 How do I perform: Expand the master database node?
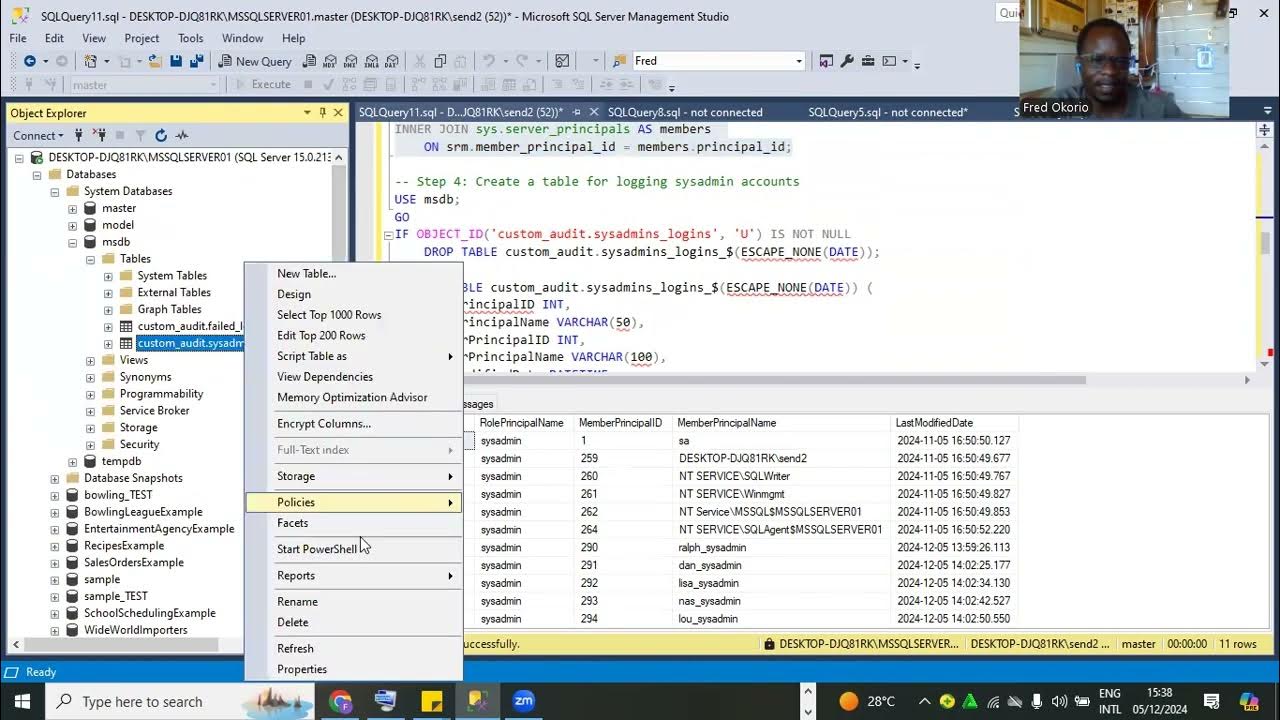(x=72, y=209)
